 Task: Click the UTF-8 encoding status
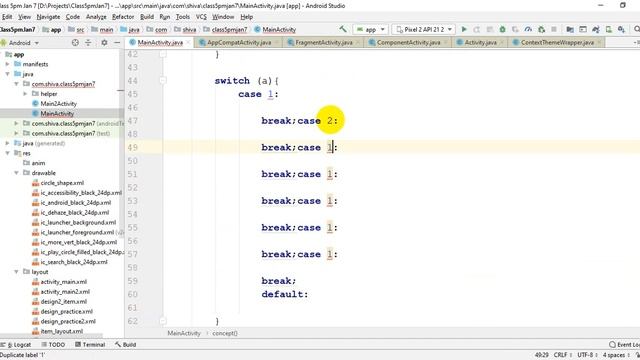click(584, 355)
